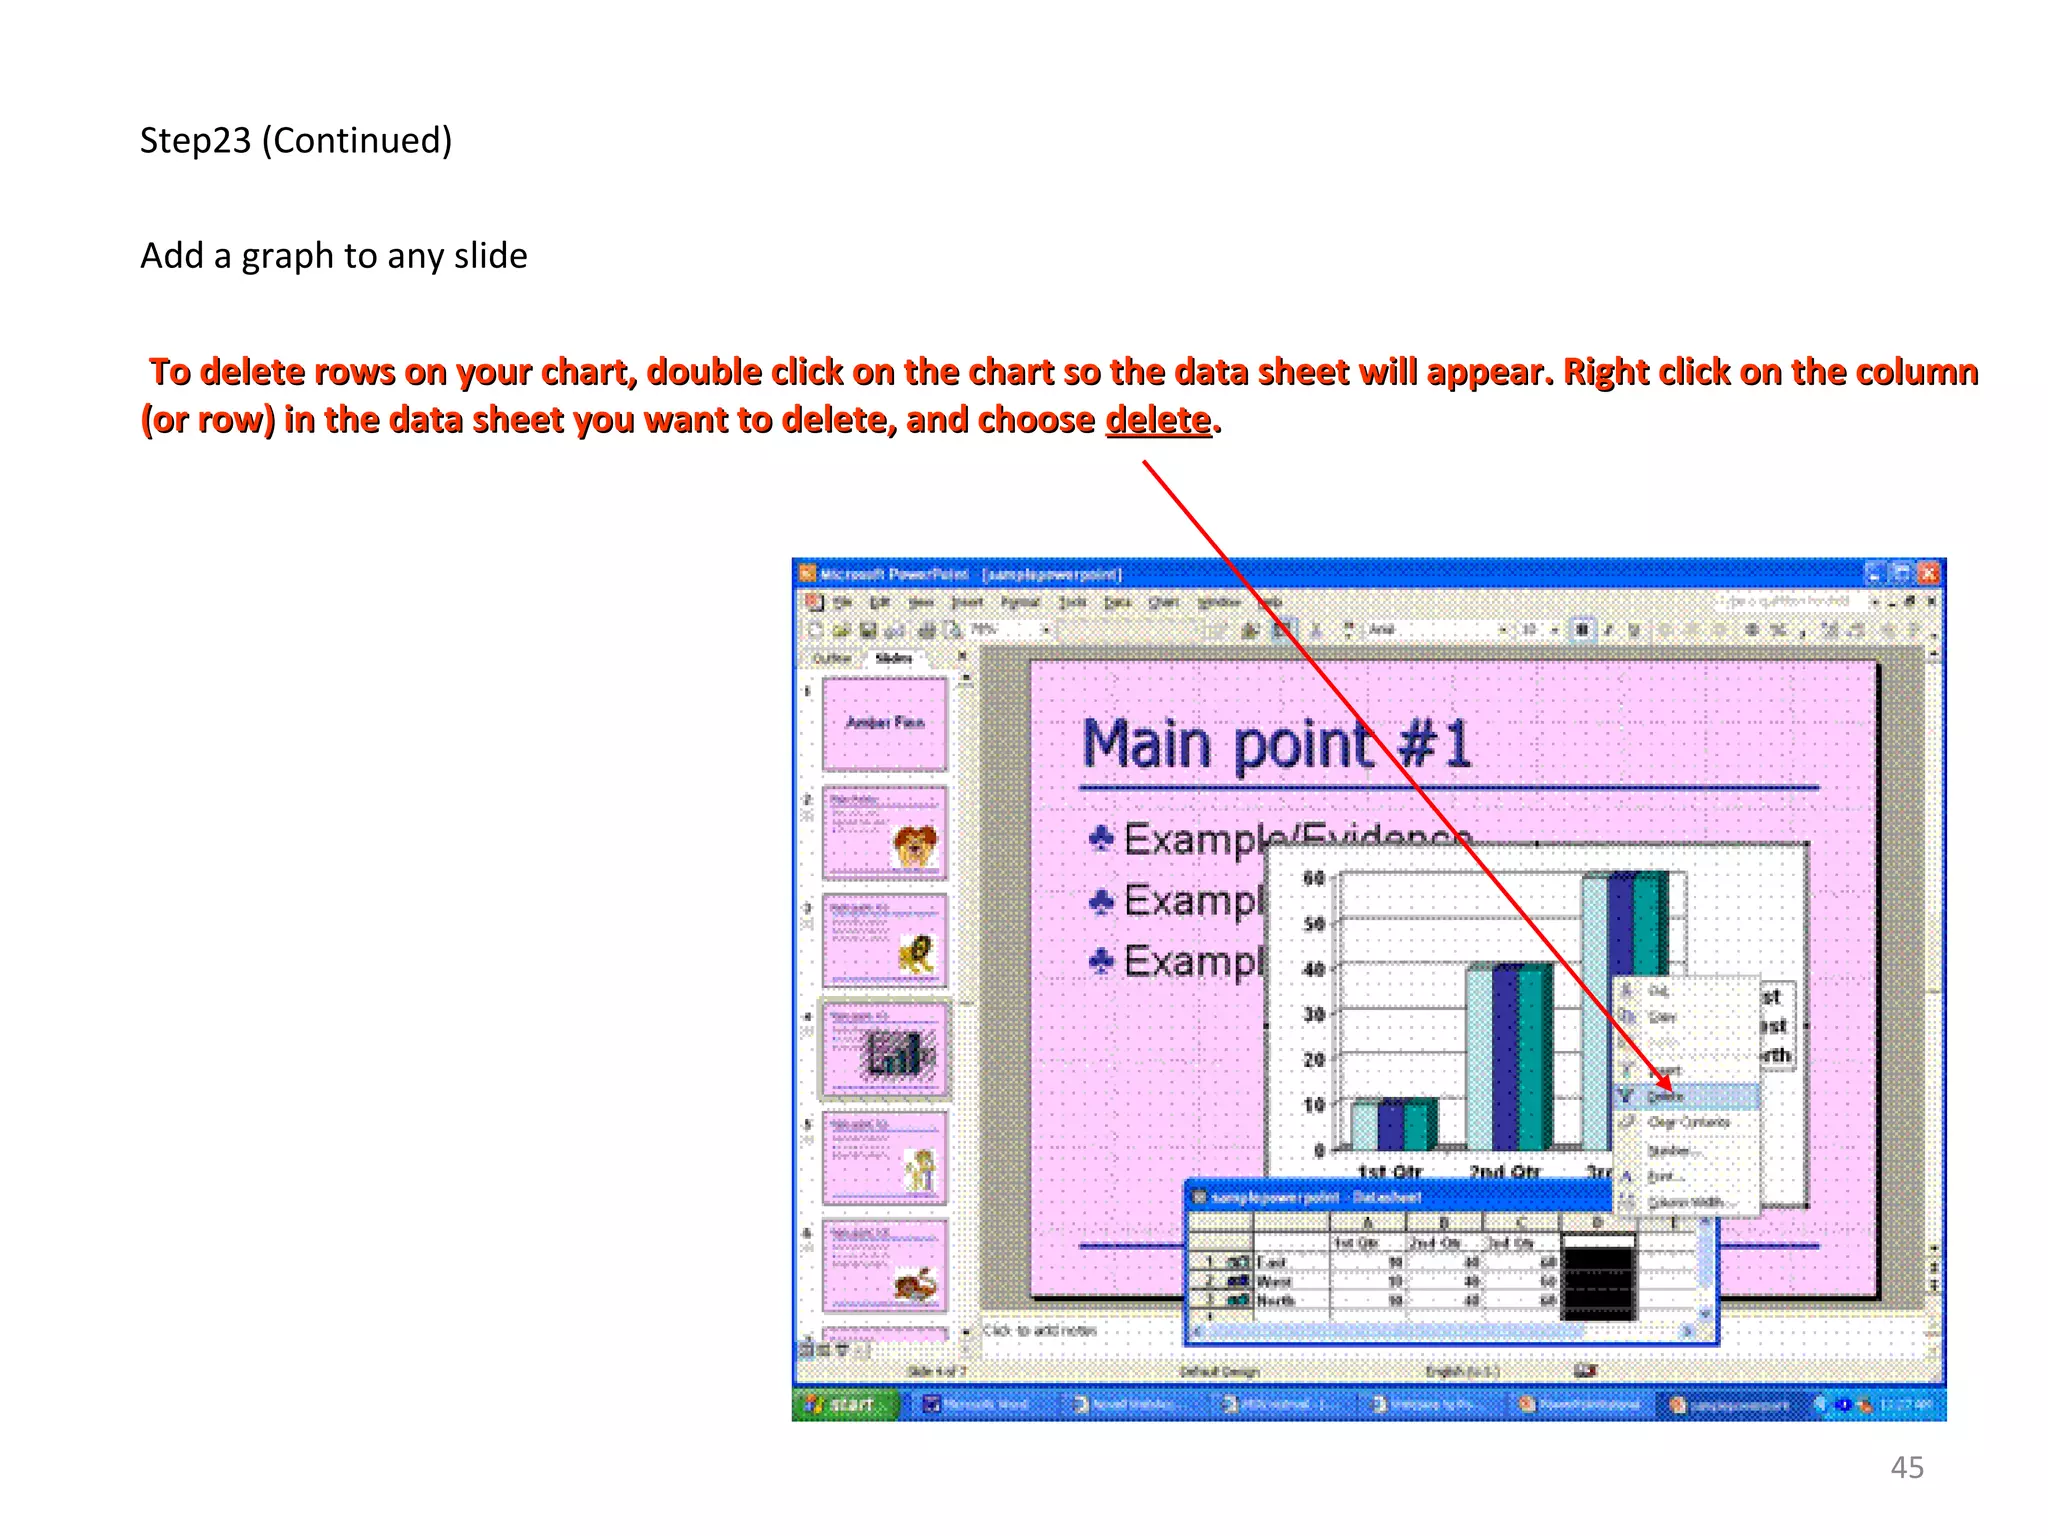Close the Outline/Slides pane
Viewport: 2048px width, 1536px height.
coord(962,656)
